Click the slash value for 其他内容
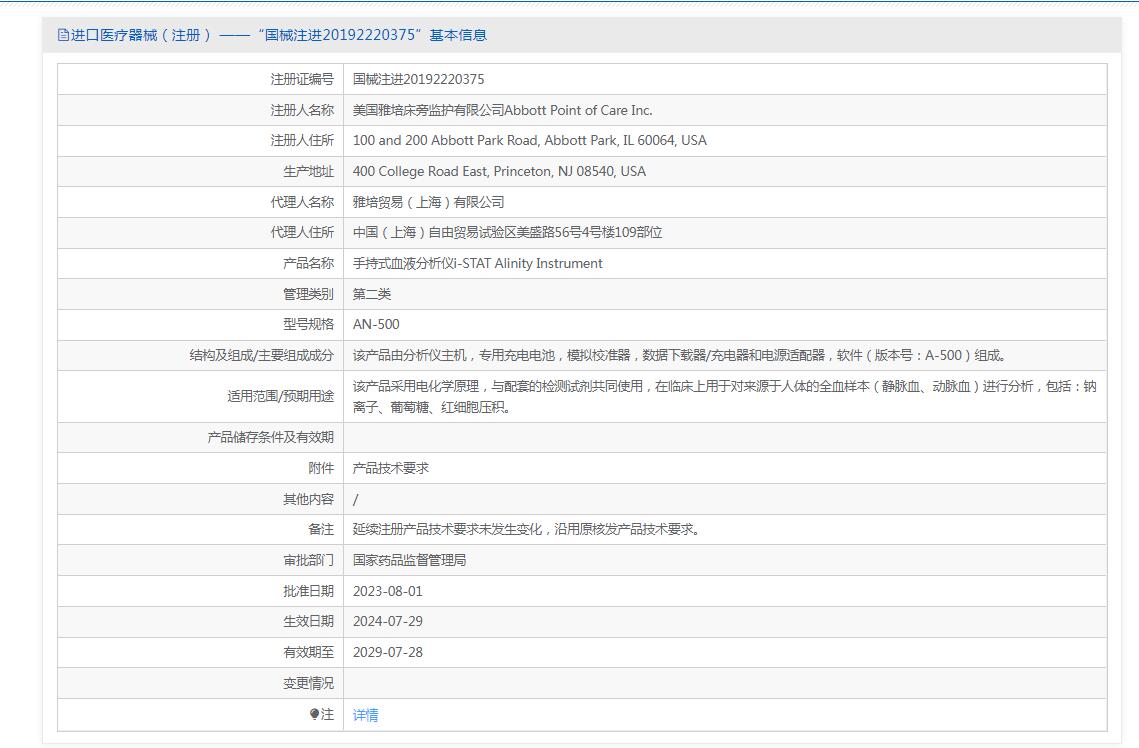 [x=355, y=500]
